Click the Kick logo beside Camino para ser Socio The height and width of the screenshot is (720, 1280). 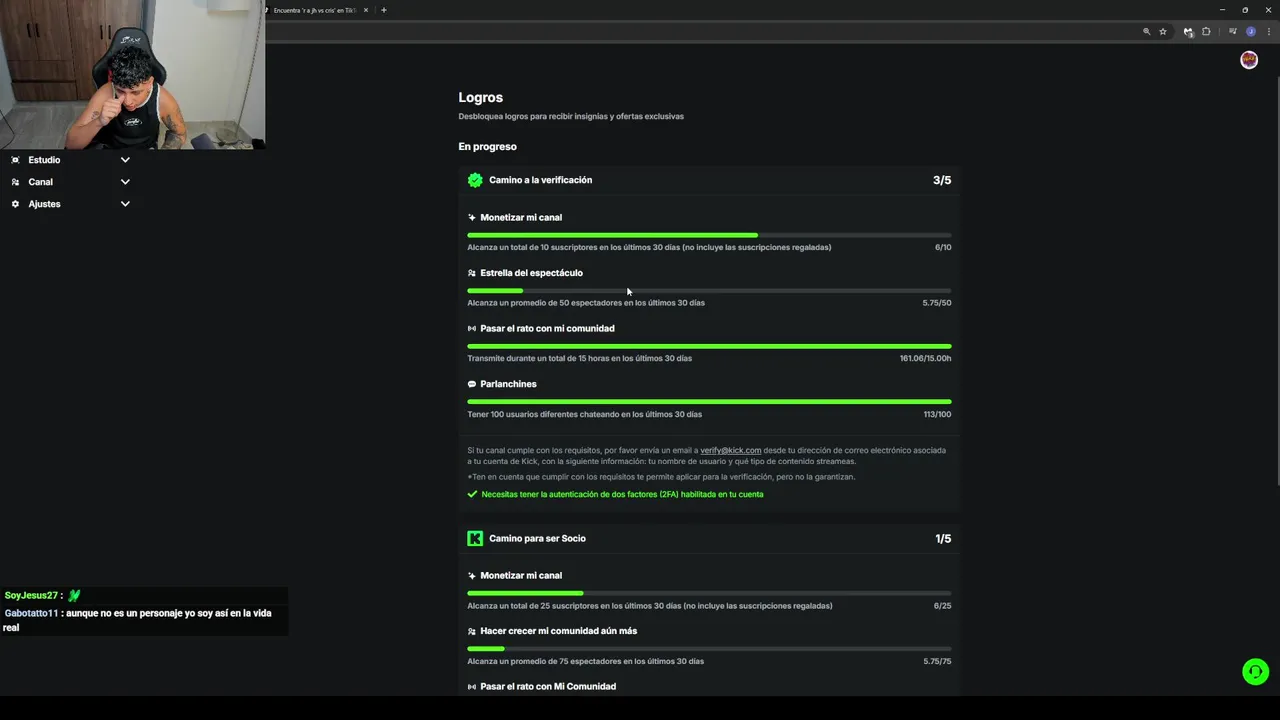pos(475,539)
